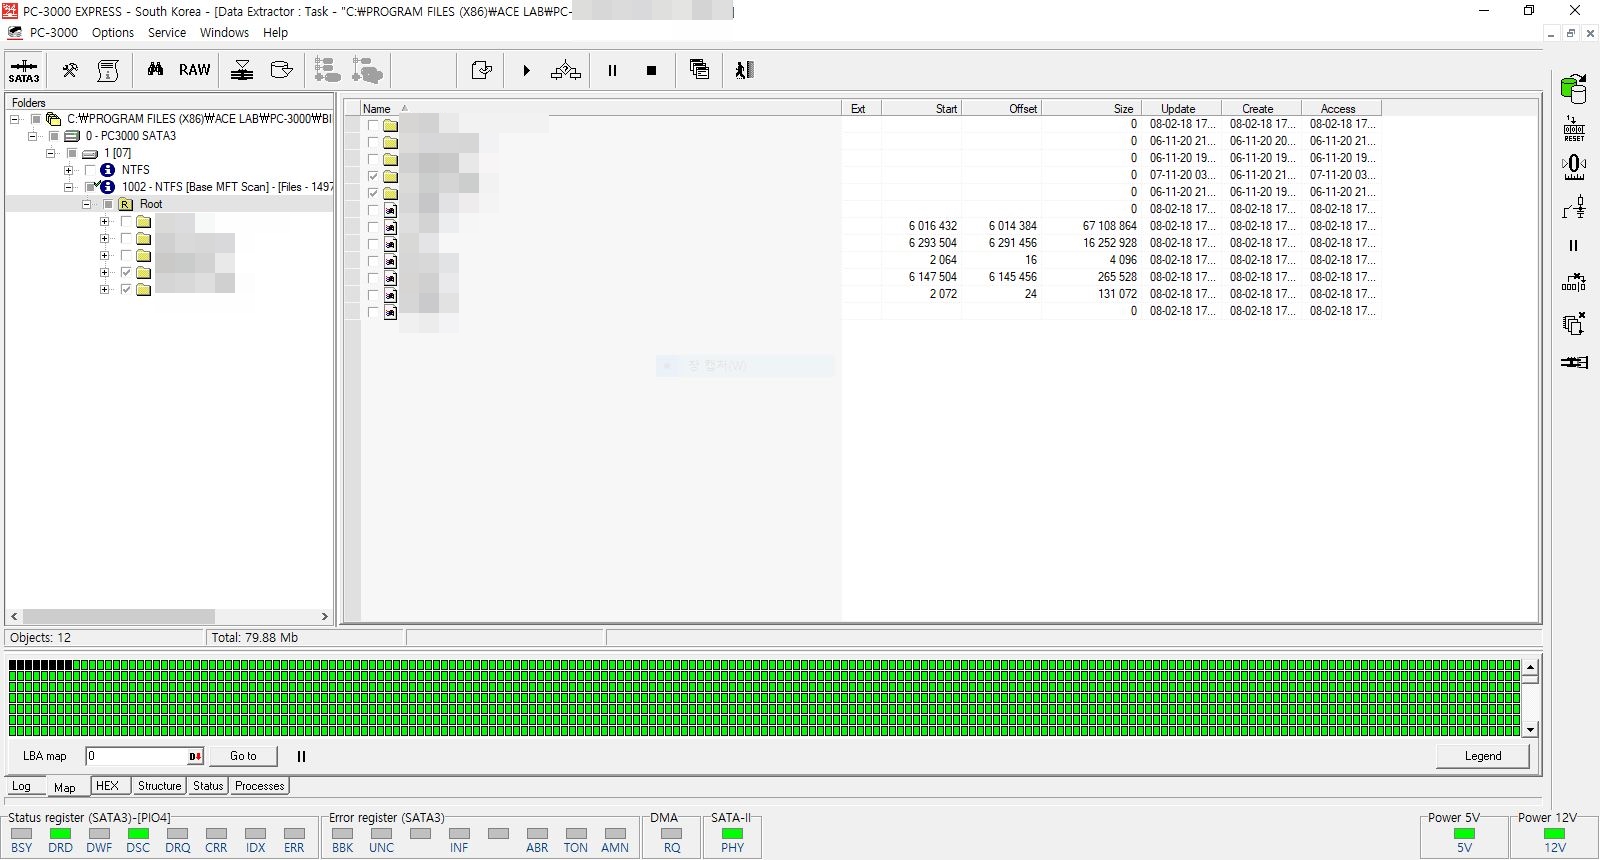Viewport: 1600px width, 860px height.
Task: Switch to the Structure tab
Action: (159, 786)
